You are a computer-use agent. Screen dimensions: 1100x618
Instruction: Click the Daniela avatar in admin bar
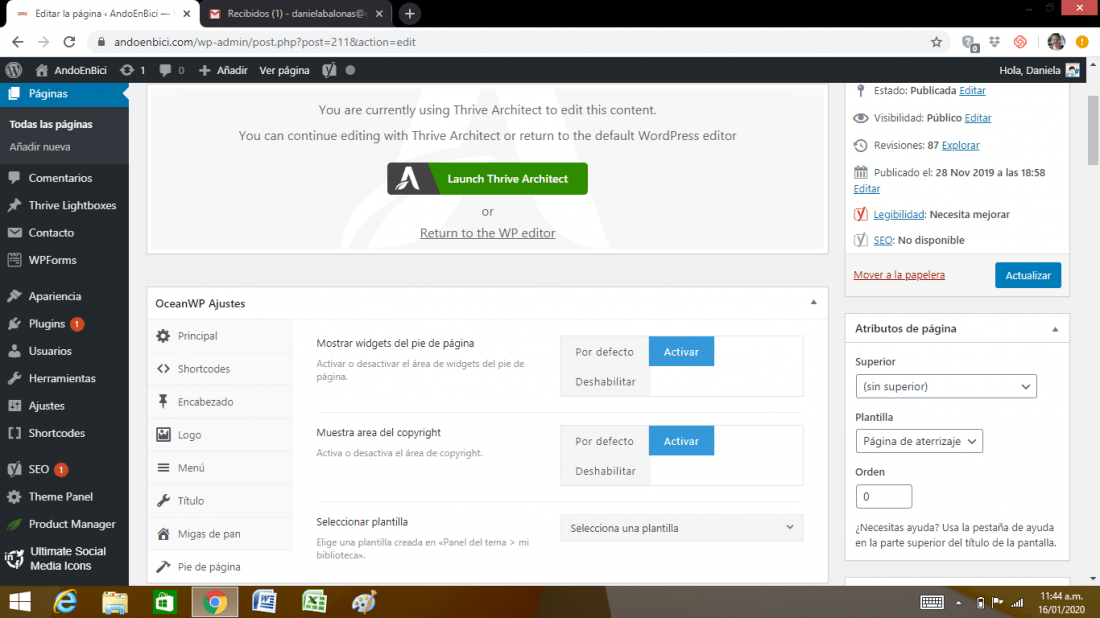pos(1072,70)
